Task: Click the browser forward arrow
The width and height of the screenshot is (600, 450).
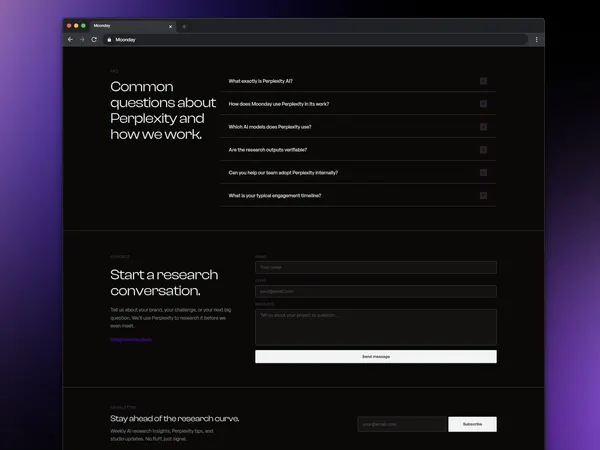Action: [x=82, y=39]
